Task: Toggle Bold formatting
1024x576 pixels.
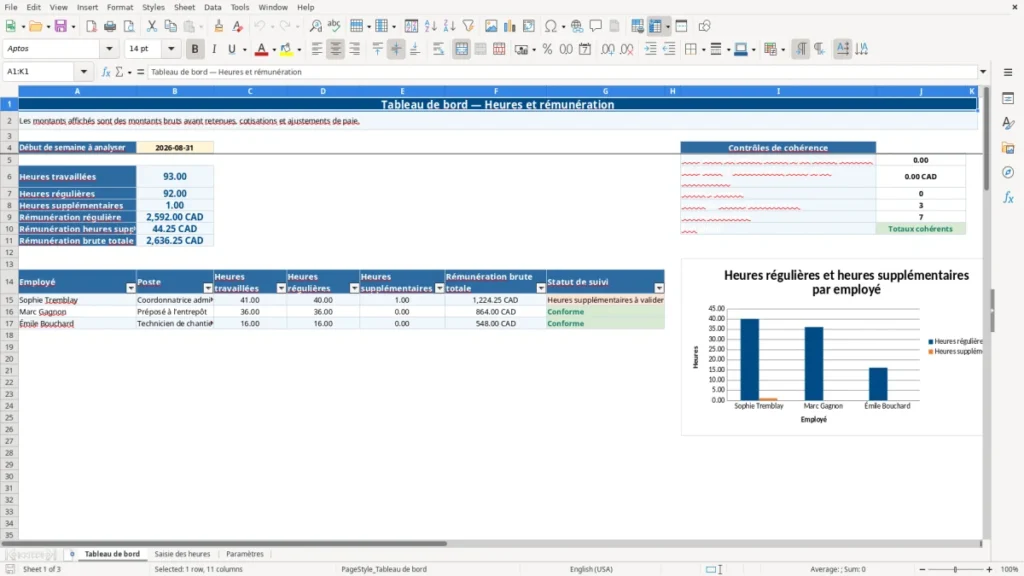Action: coord(195,49)
